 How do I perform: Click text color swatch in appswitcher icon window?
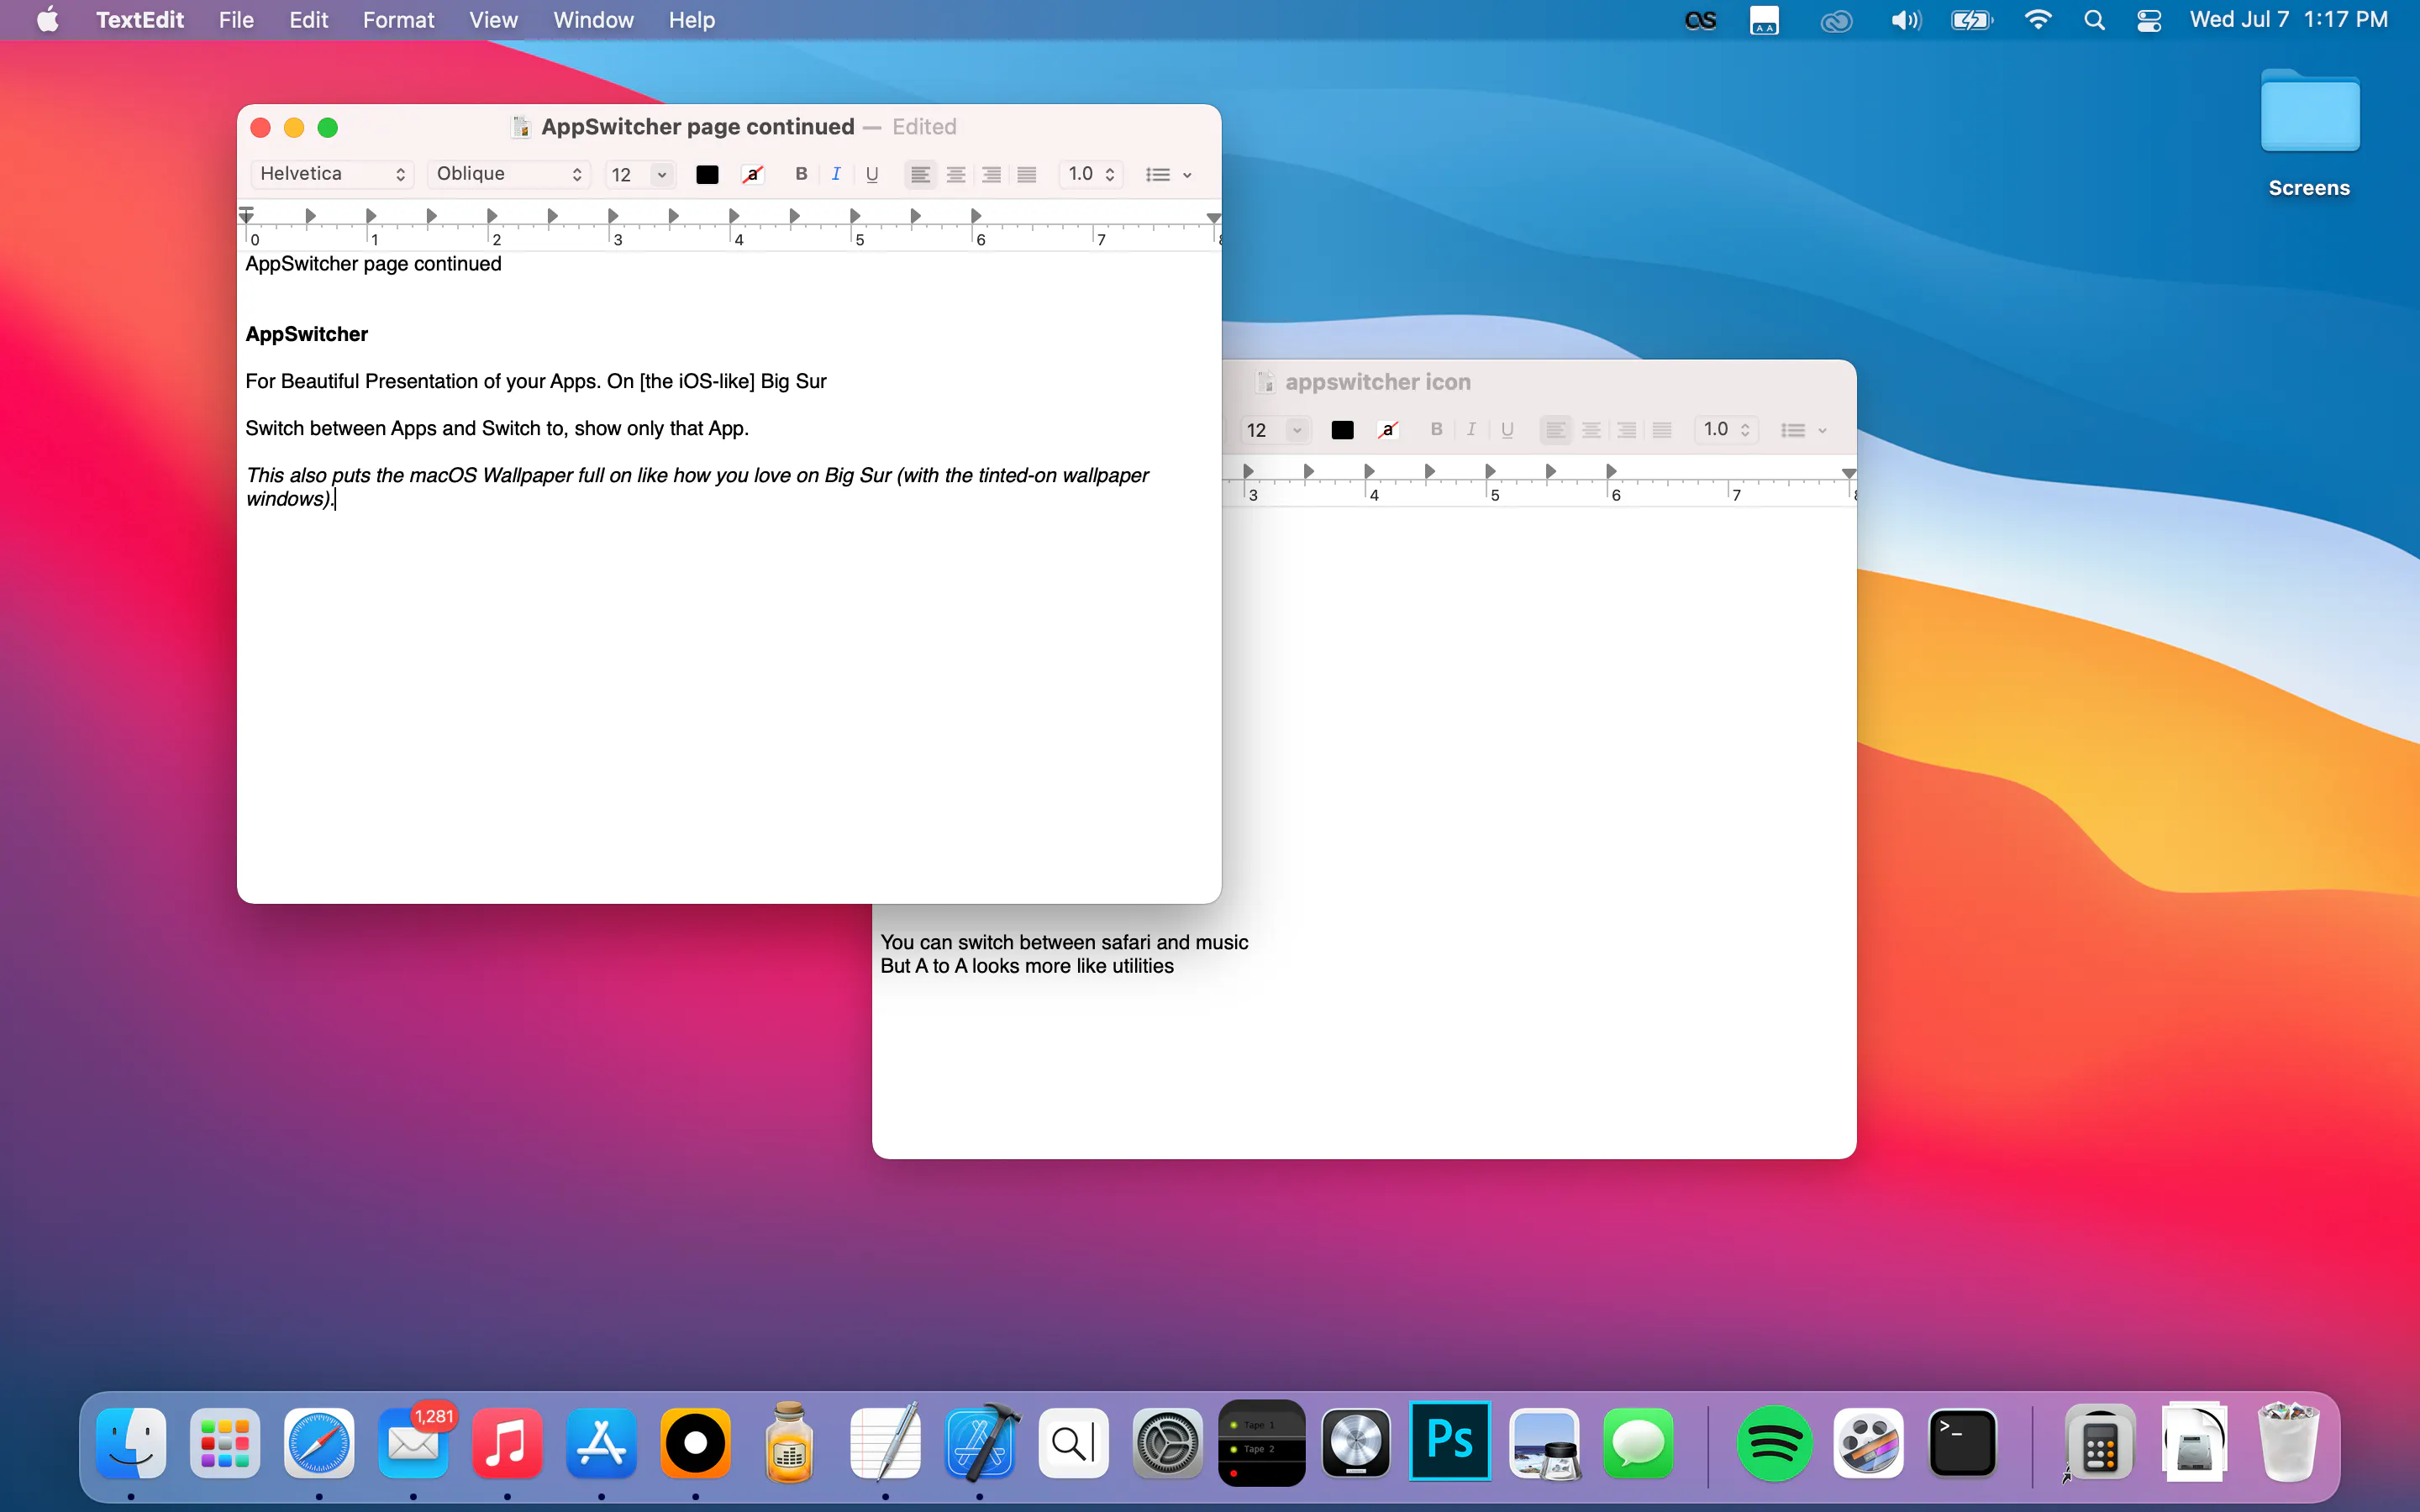point(1342,430)
